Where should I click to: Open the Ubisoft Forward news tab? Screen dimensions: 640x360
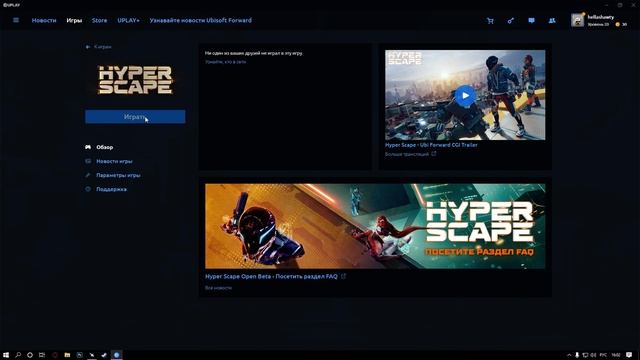tap(200, 20)
